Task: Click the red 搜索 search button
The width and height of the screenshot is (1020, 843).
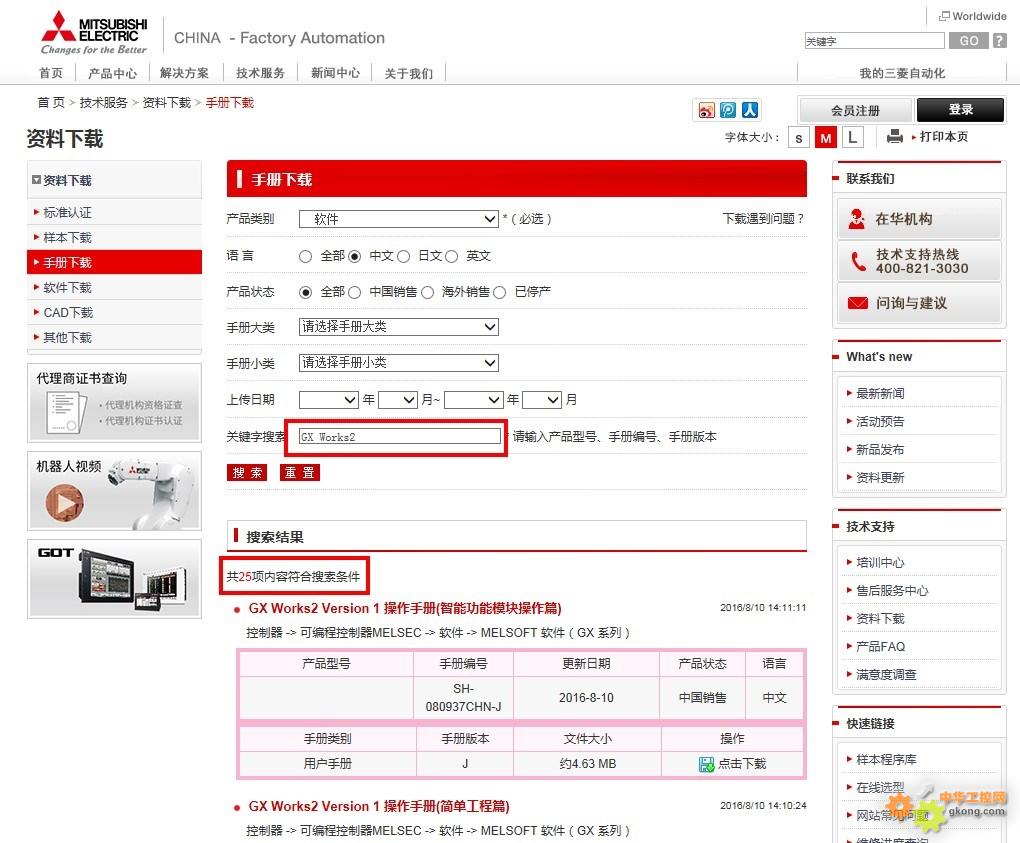Action: (x=247, y=472)
